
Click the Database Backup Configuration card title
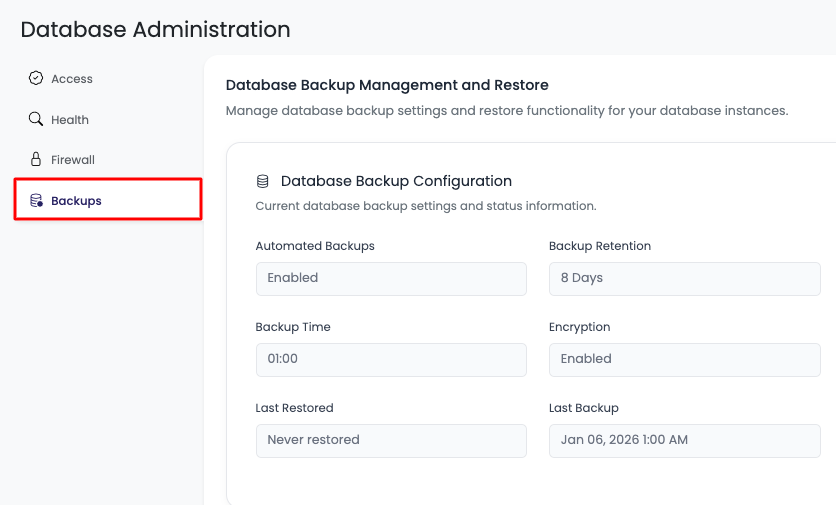pyautogui.click(x=396, y=181)
